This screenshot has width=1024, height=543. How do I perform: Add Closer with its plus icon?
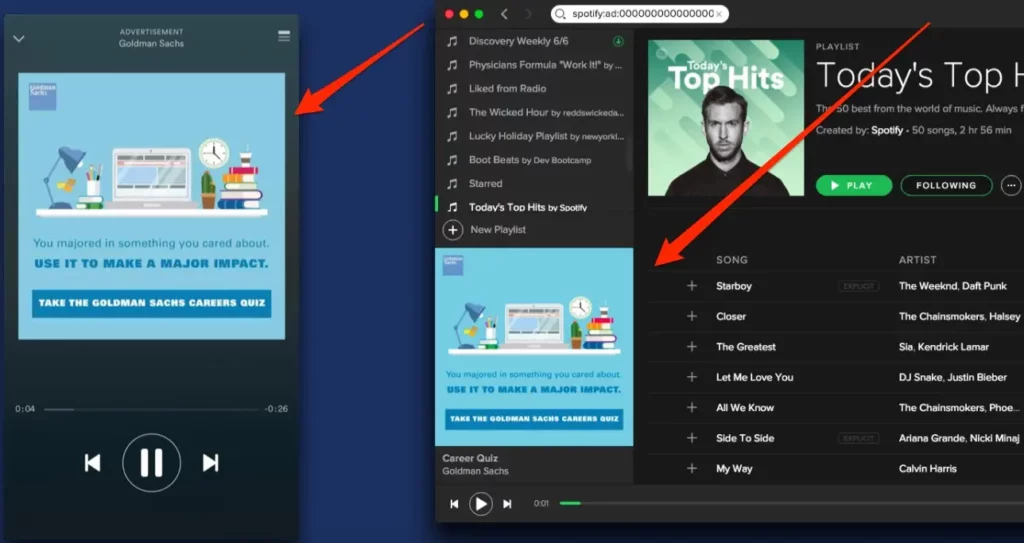pos(691,316)
